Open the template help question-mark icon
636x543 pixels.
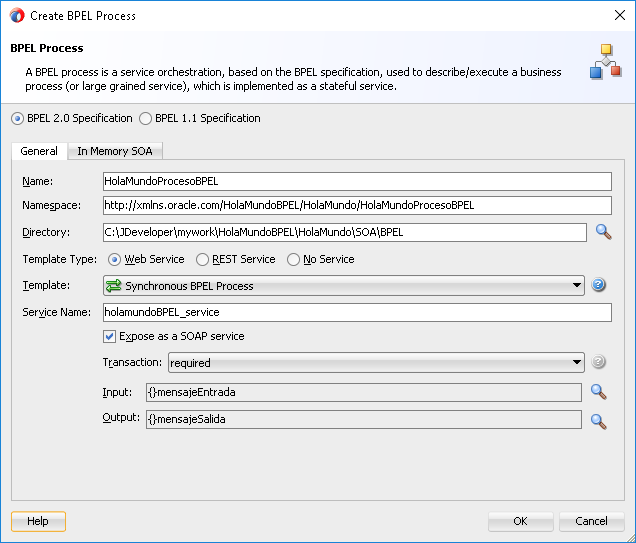click(598, 285)
